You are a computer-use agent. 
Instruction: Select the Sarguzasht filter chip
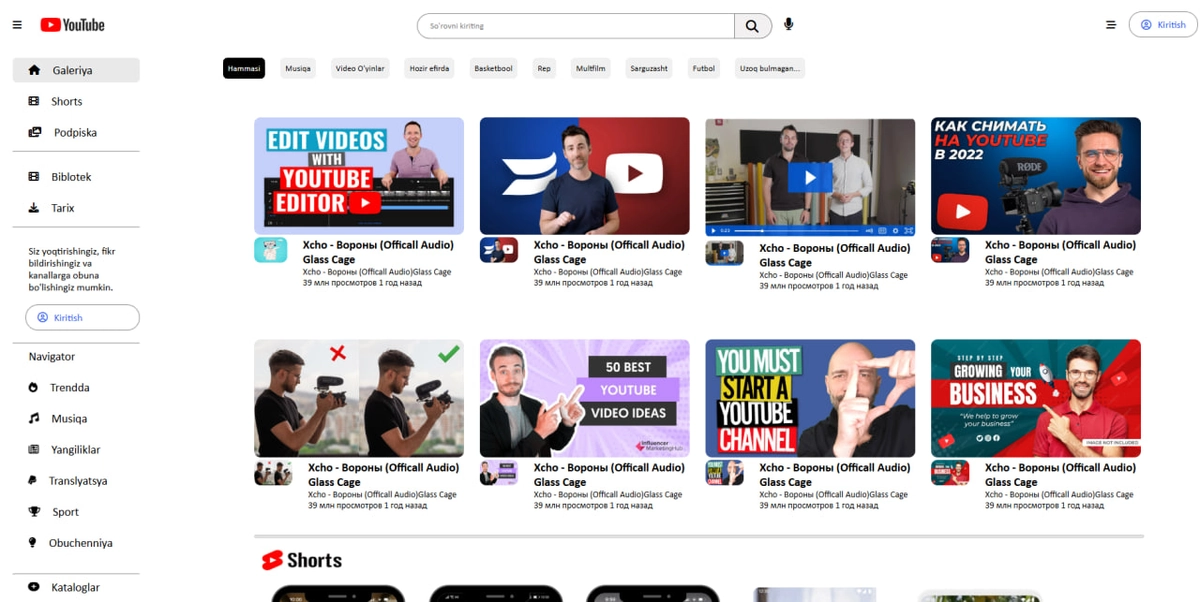click(649, 68)
